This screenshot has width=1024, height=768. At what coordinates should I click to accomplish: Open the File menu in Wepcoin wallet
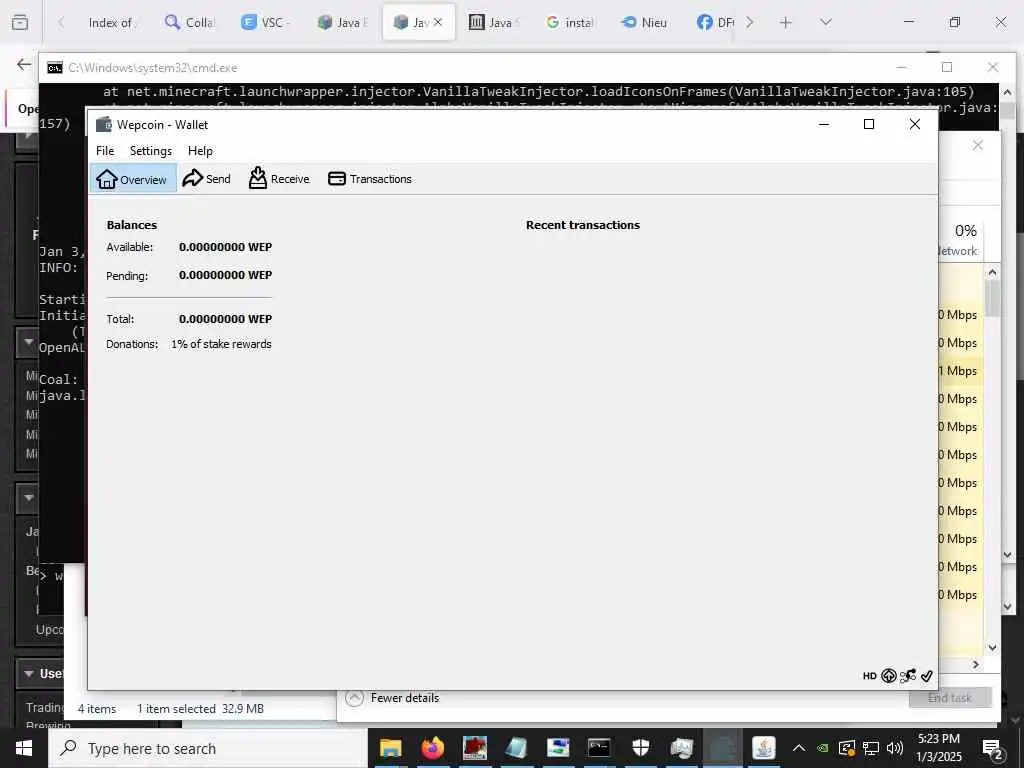coord(105,151)
